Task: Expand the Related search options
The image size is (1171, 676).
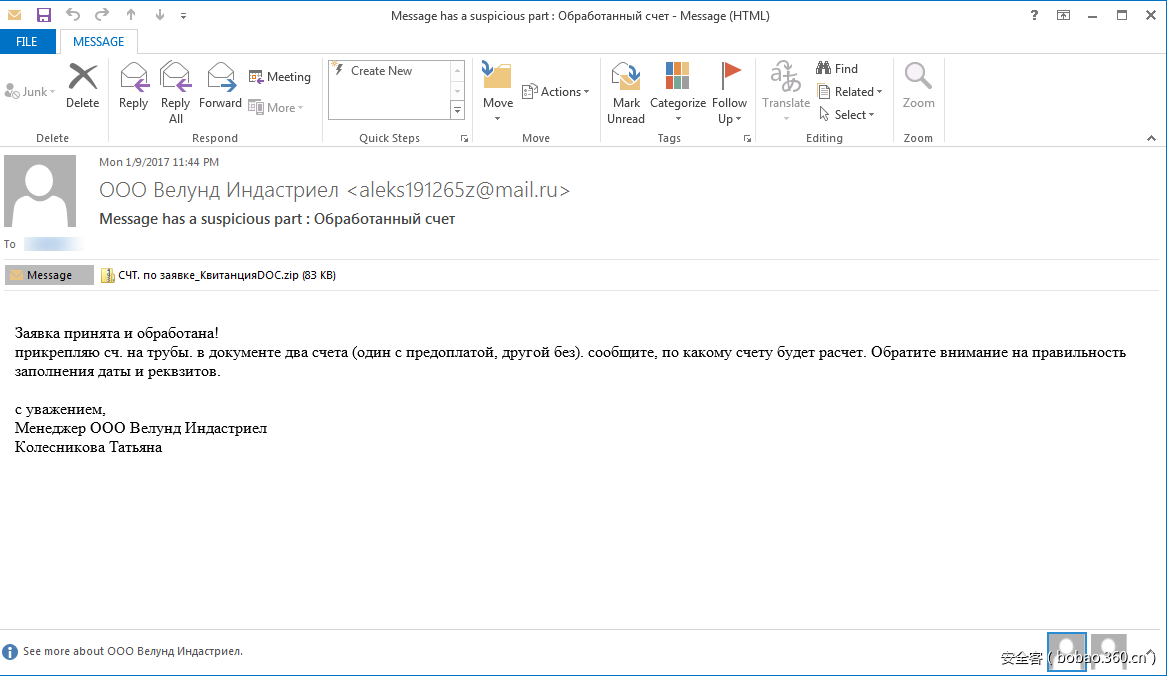Action: pos(850,91)
